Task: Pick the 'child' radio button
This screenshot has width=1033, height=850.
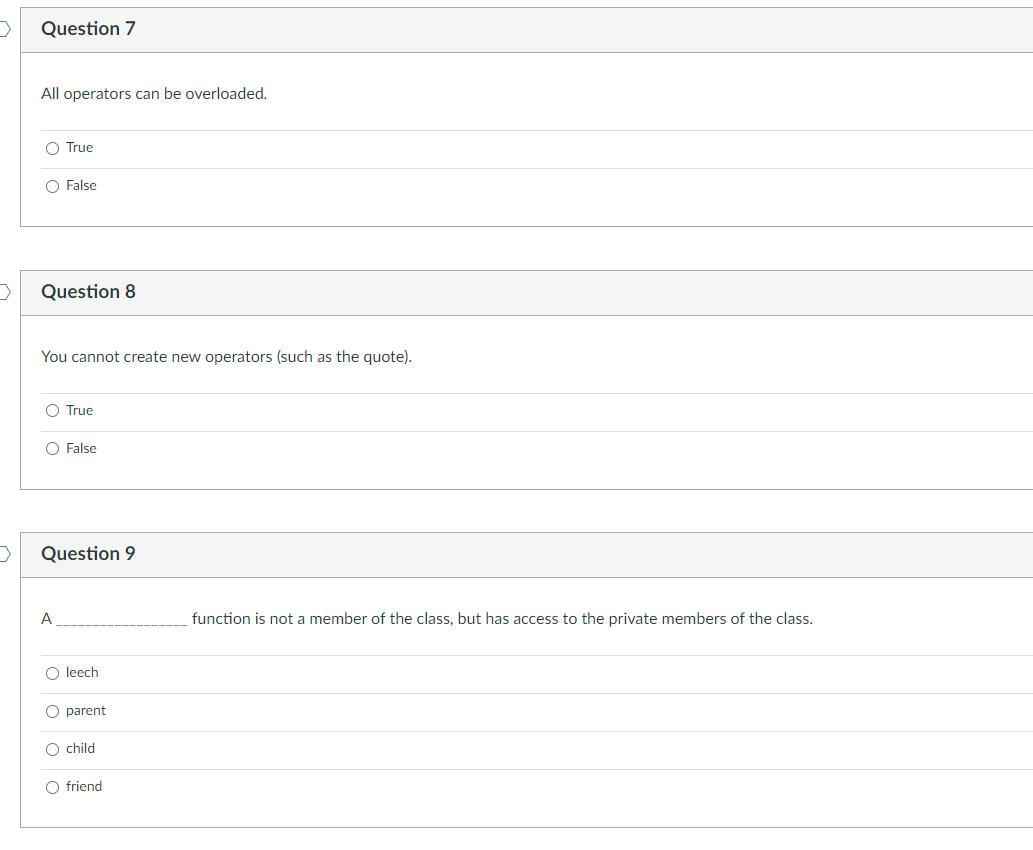Action: click(52, 749)
